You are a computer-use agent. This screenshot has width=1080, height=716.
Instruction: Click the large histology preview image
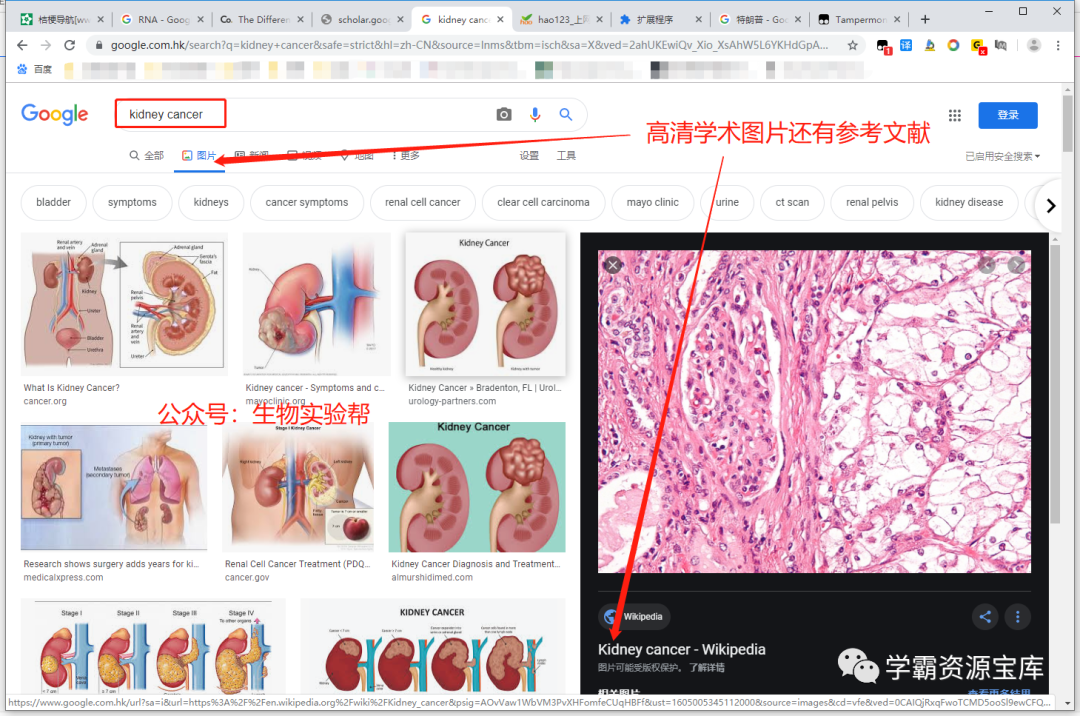point(814,412)
